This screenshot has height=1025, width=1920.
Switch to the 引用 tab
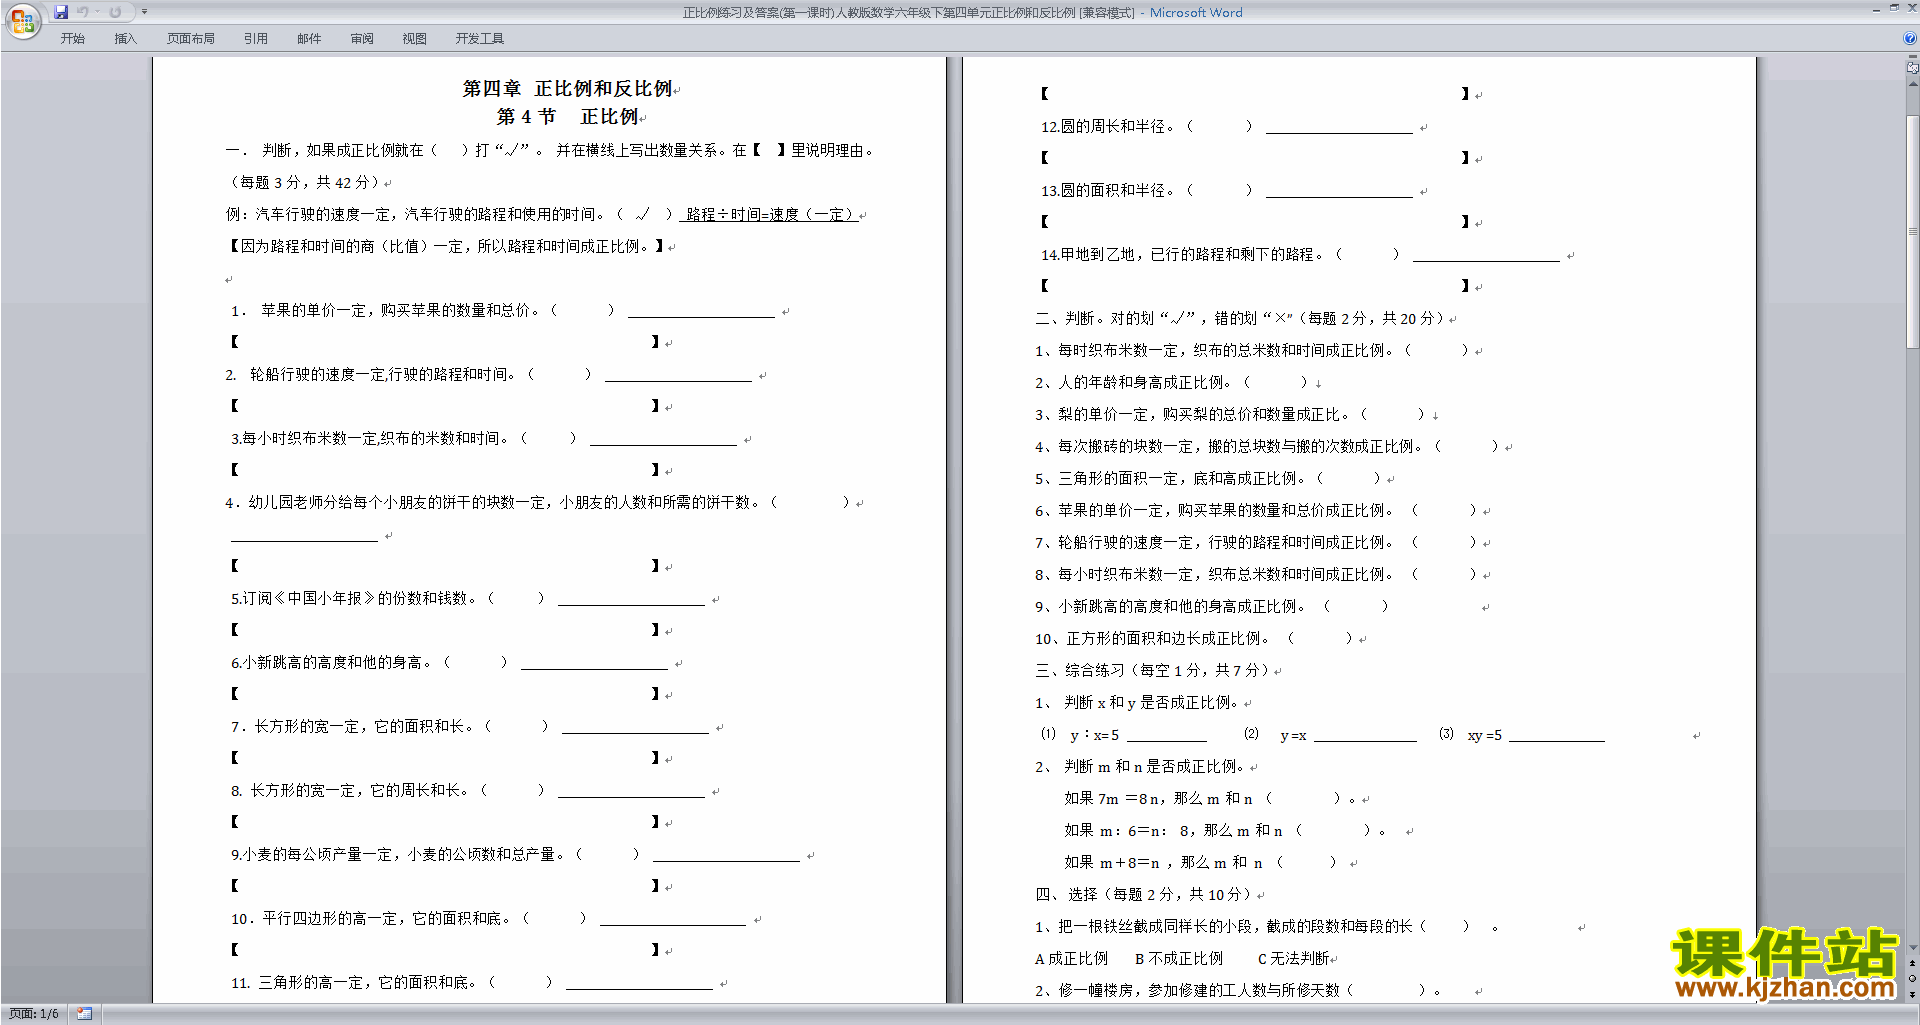point(255,39)
